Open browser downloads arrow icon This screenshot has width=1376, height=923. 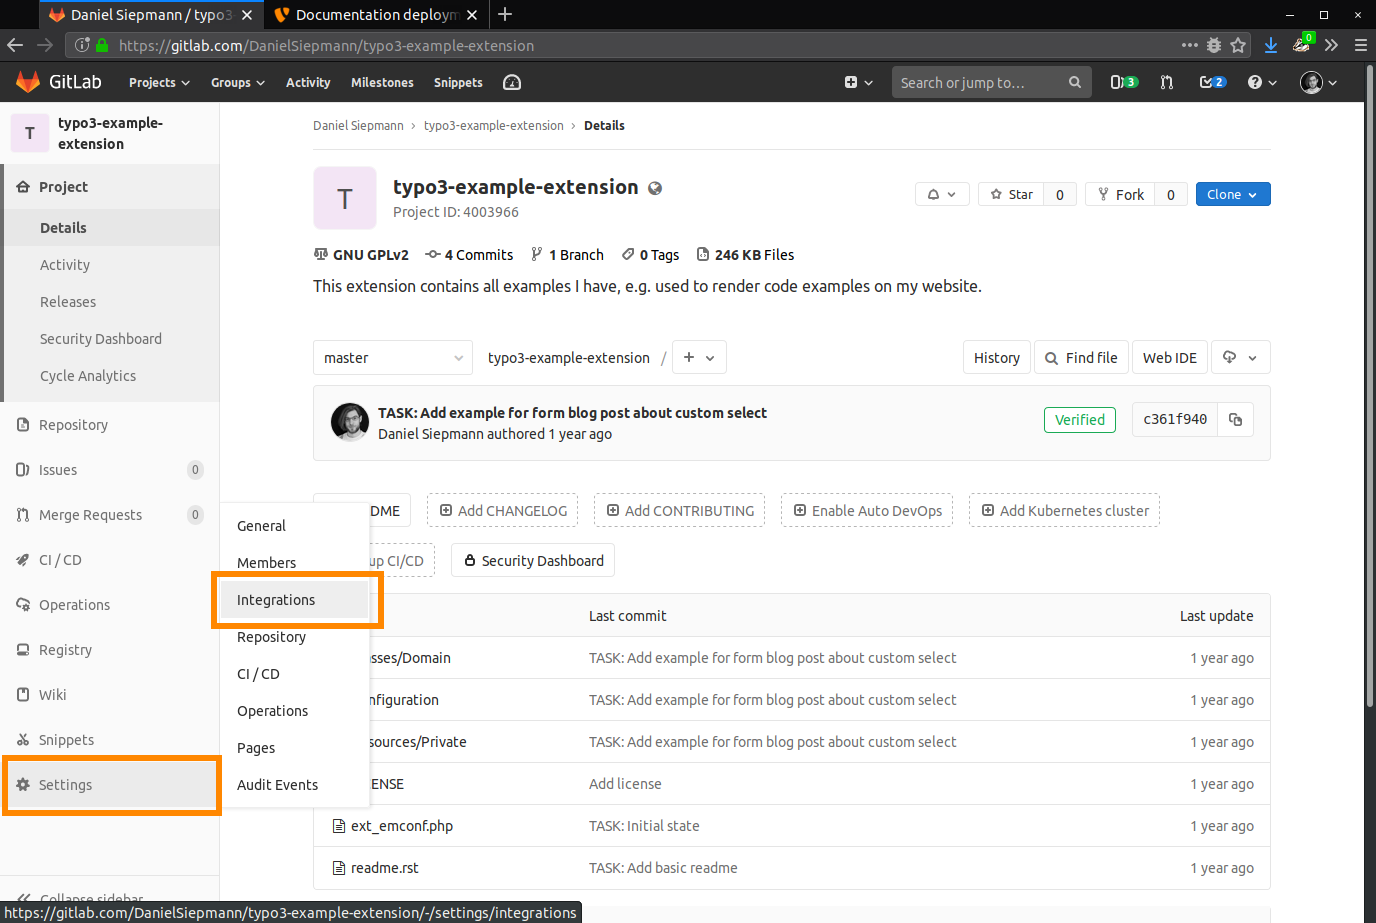click(1270, 45)
